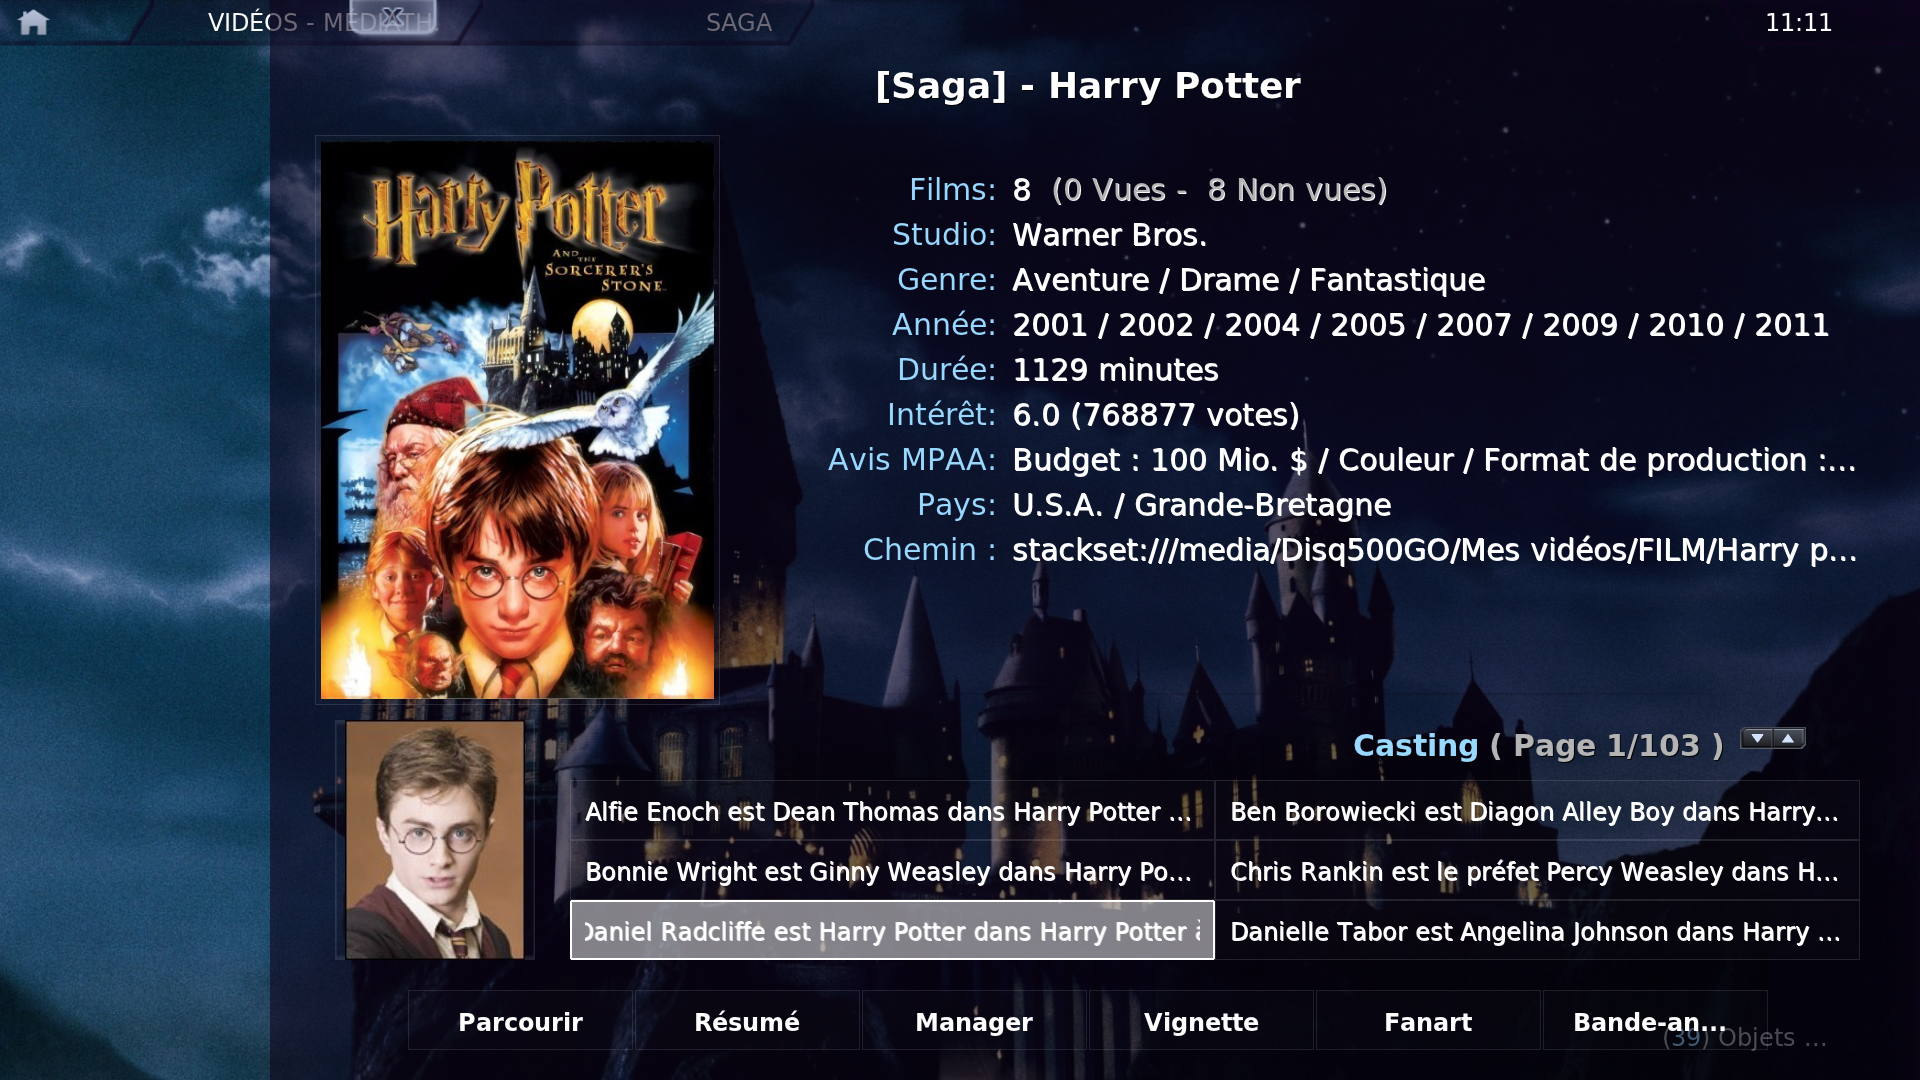
Task: Select cast entry Chris Rankin as Percy Weasley
Action: coord(1537,871)
